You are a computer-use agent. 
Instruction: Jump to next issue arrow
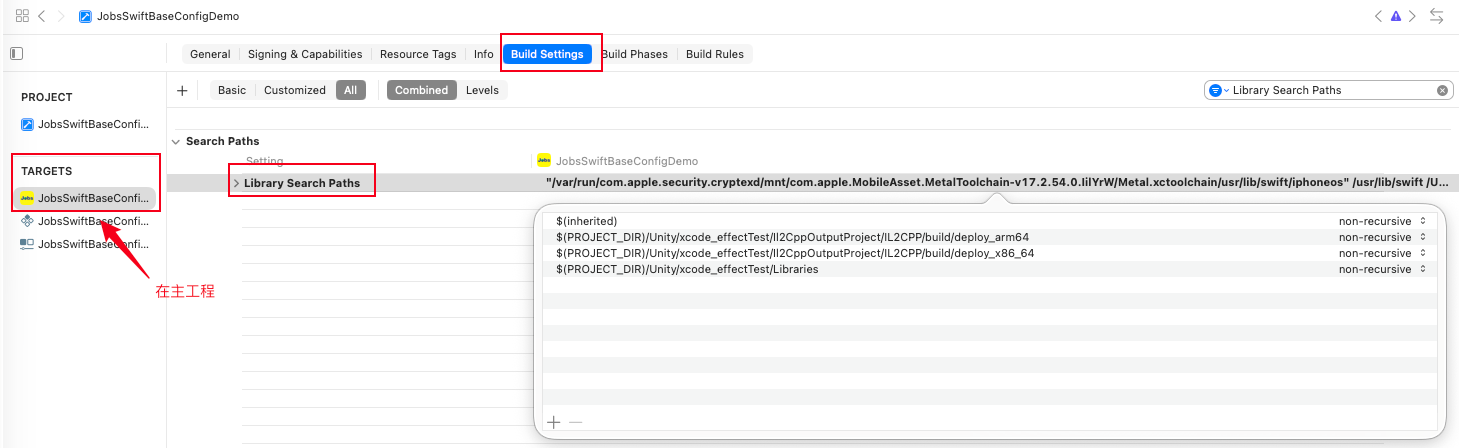click(x=1413, y=16)
